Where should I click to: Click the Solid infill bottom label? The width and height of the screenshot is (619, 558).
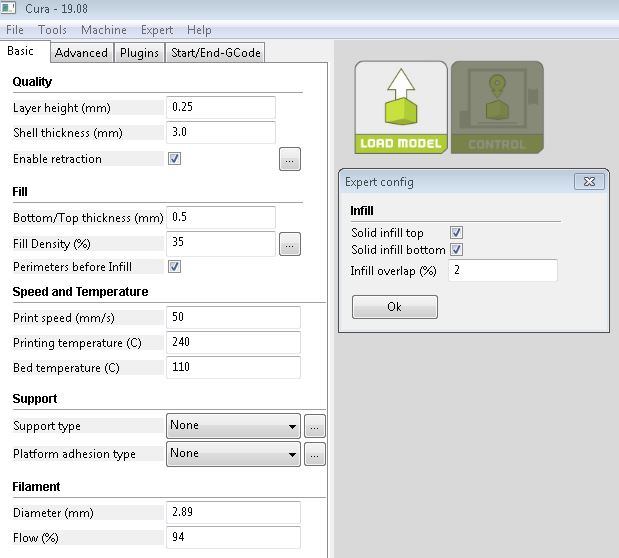click(398, 250)
